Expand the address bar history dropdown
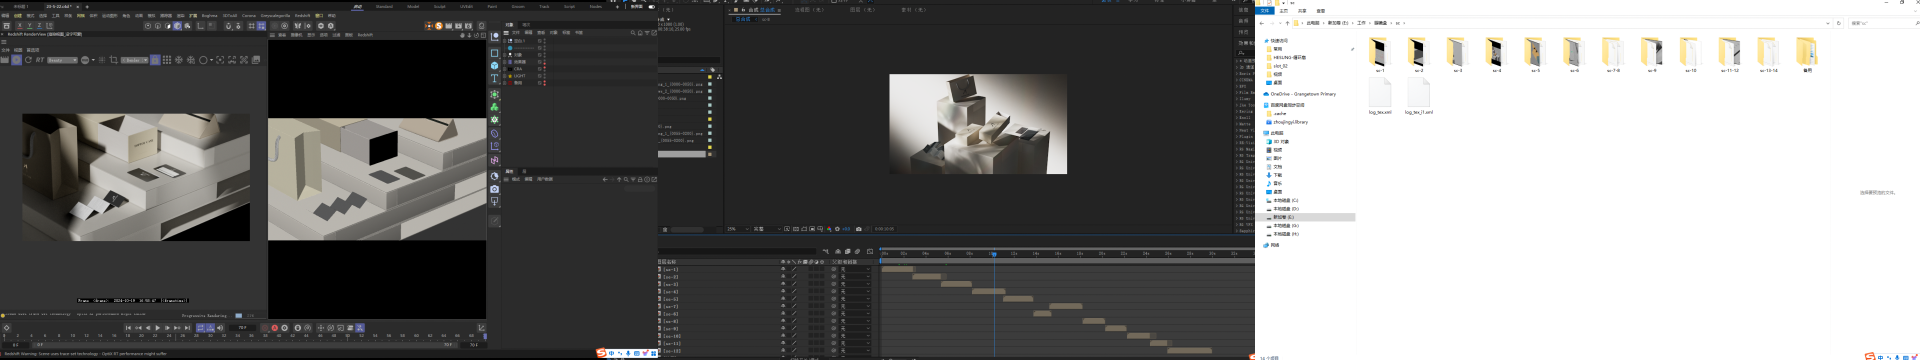The height and width of the screenshot is (360, 1920). [x=1828, y=23]
